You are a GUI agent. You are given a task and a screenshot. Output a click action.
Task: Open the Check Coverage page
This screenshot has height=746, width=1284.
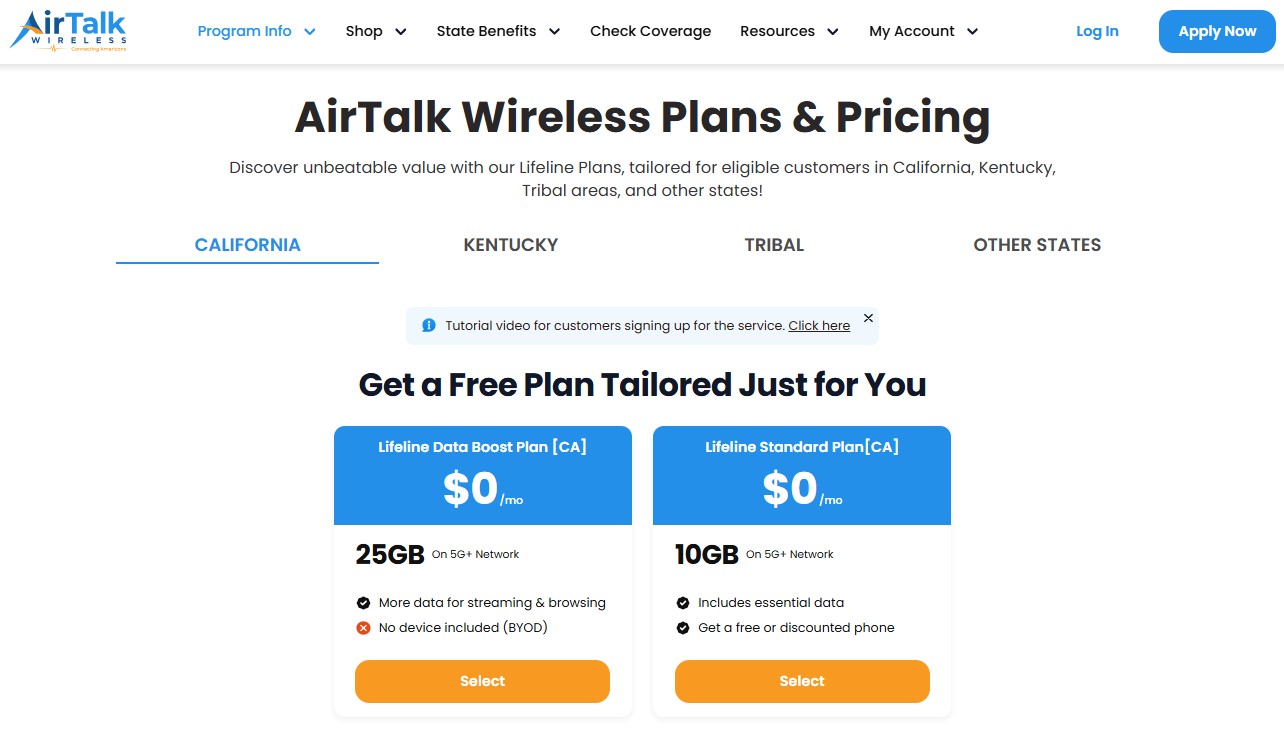(x=650, y=31)
